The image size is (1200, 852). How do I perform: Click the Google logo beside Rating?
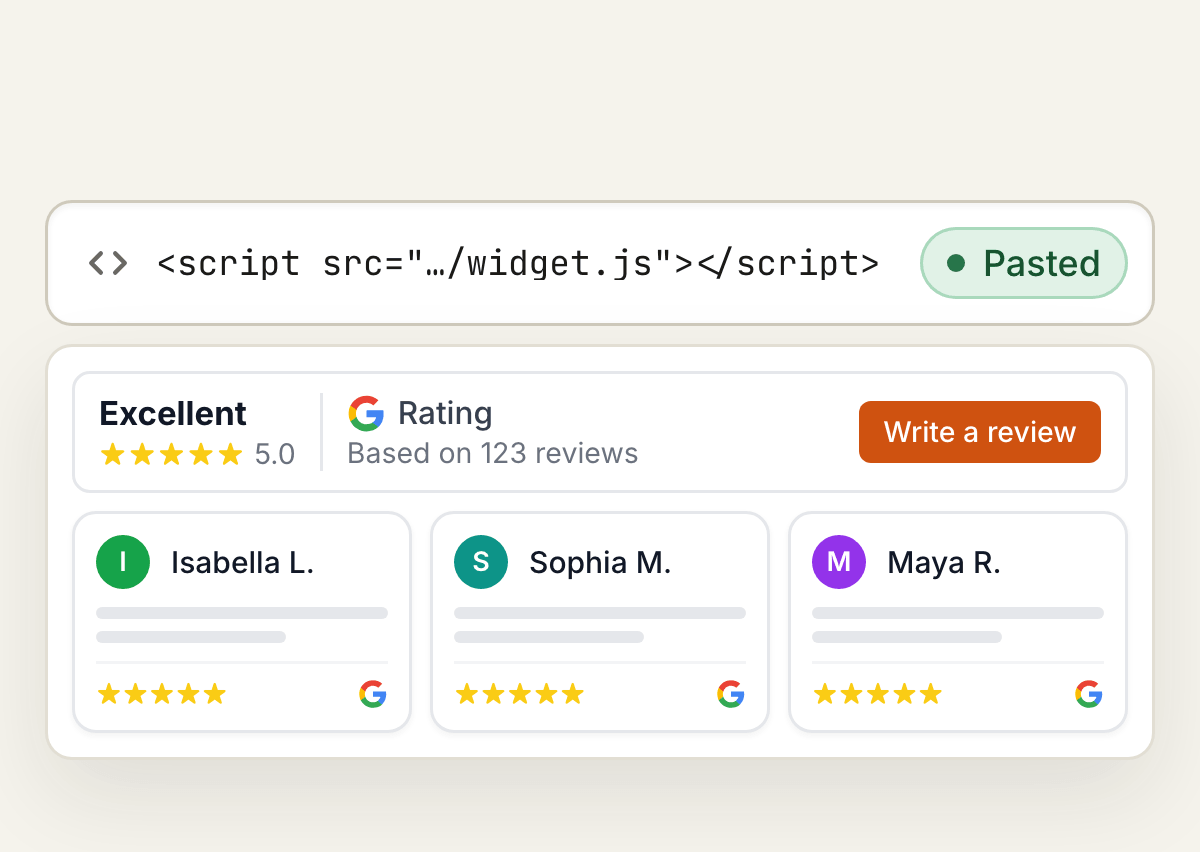click(x=366, y=413)
